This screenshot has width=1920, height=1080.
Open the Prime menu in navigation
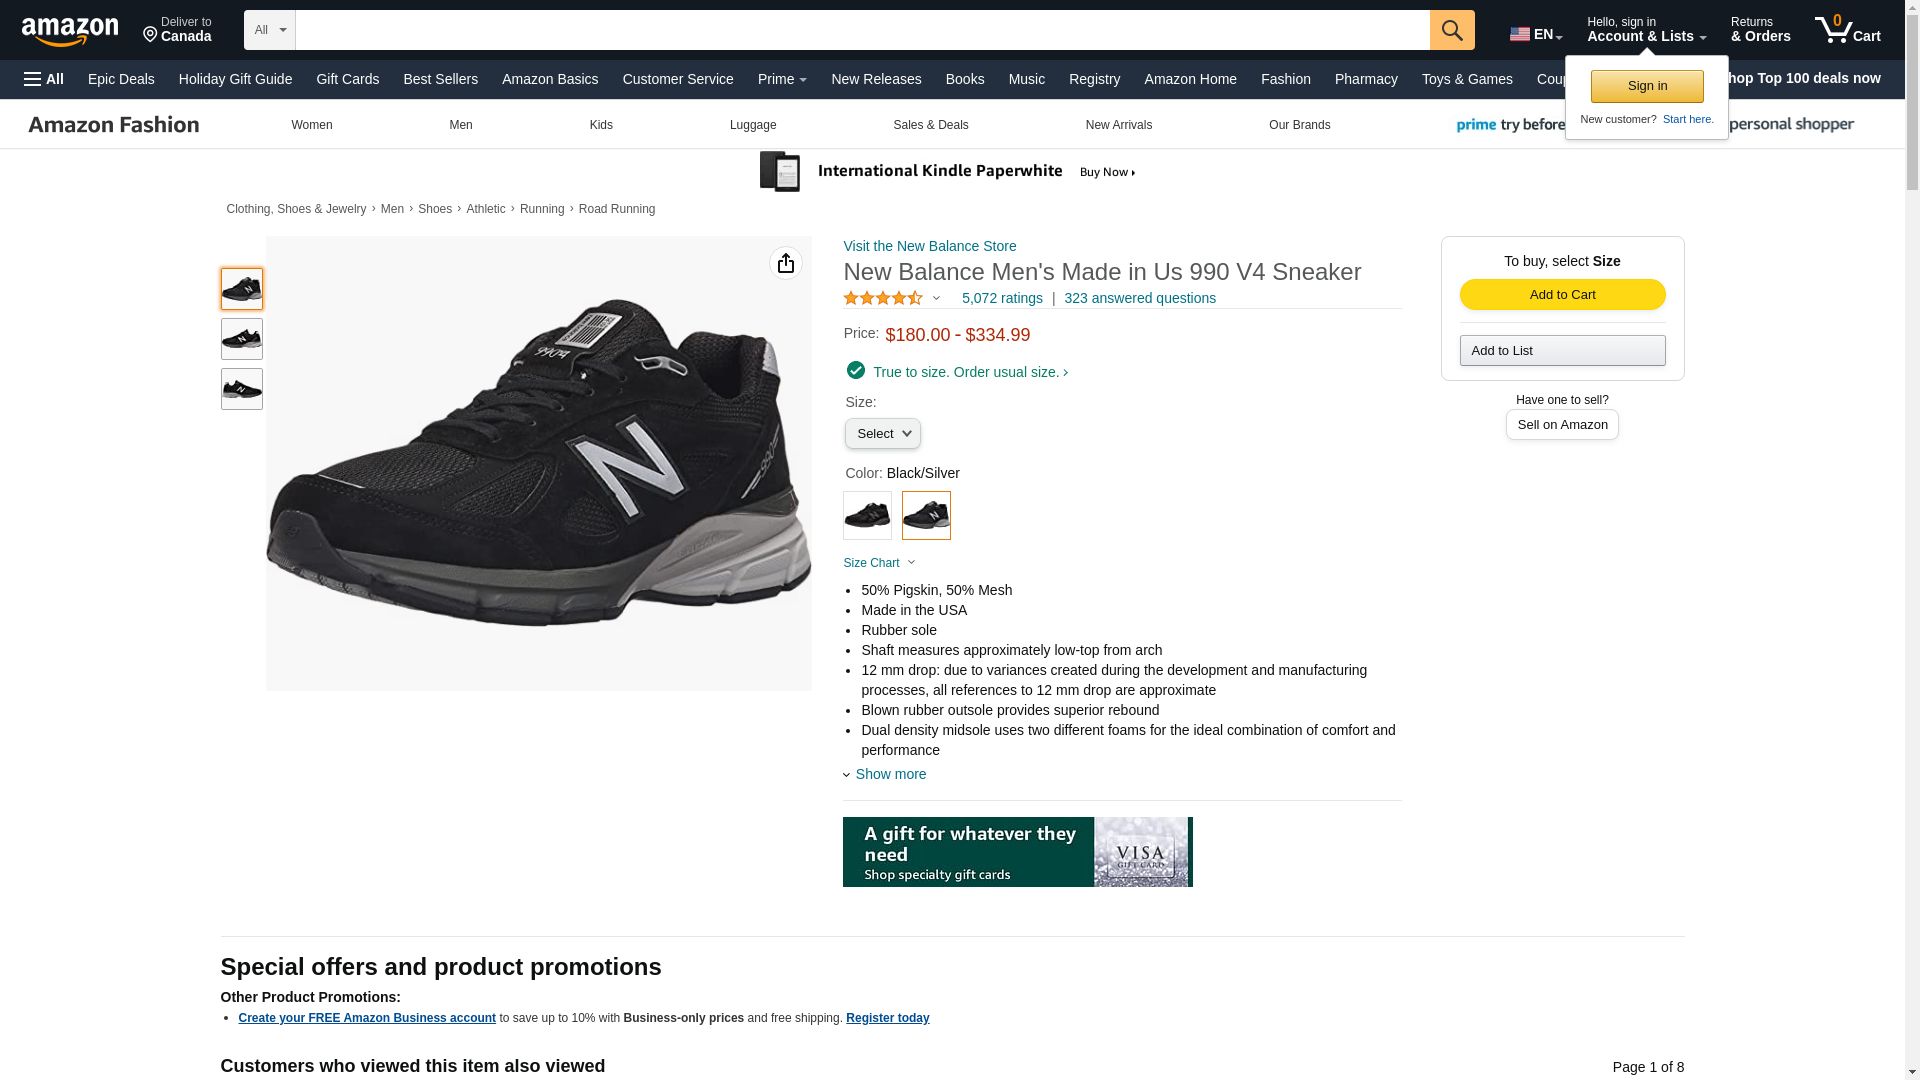point(782,79)
